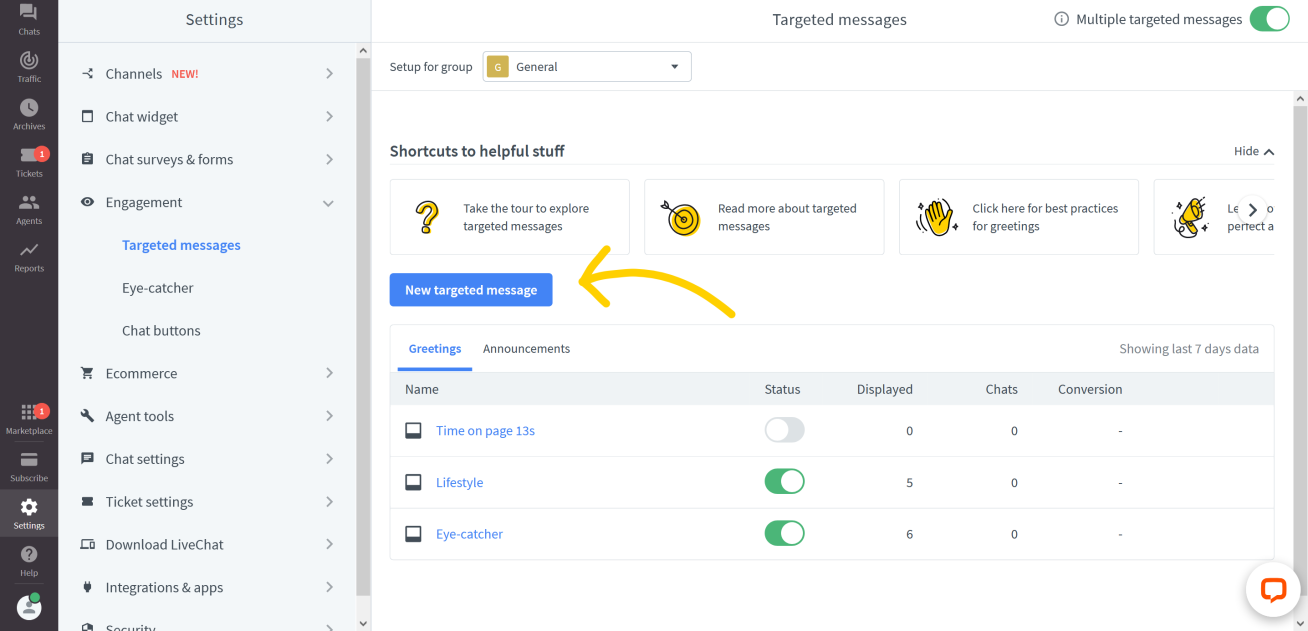This screenshot has width=1308, height=631.
Task: Disable the Lifestyle greeting toggle
Action: click(x=784, y=482)
